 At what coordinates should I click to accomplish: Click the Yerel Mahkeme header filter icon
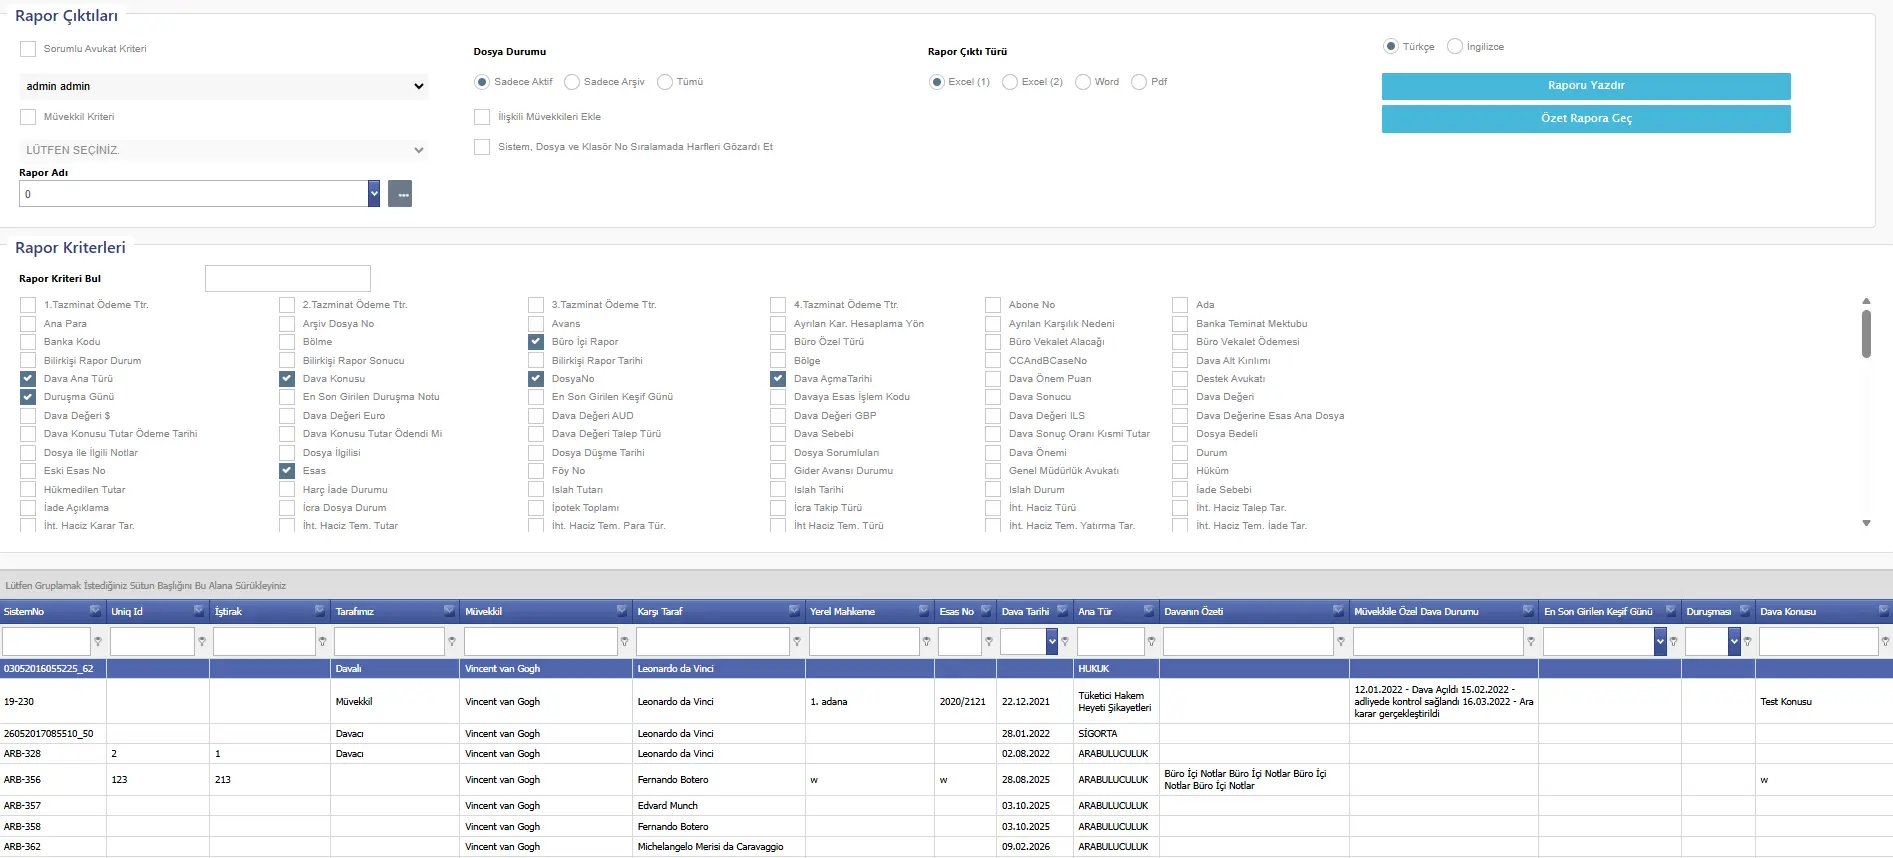click(924, 611)
